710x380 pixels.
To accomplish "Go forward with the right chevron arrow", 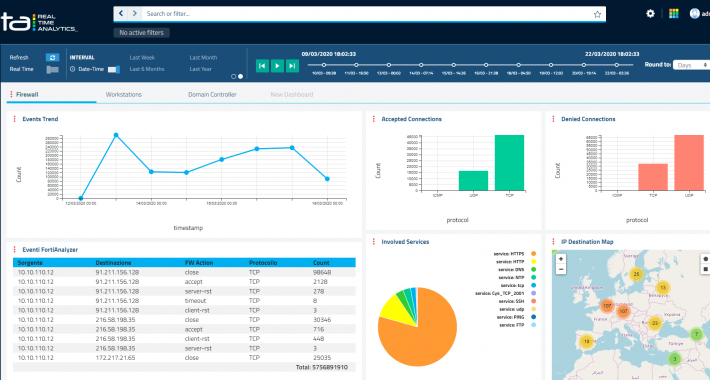I will pyautogui.click(x=134, y=14).
